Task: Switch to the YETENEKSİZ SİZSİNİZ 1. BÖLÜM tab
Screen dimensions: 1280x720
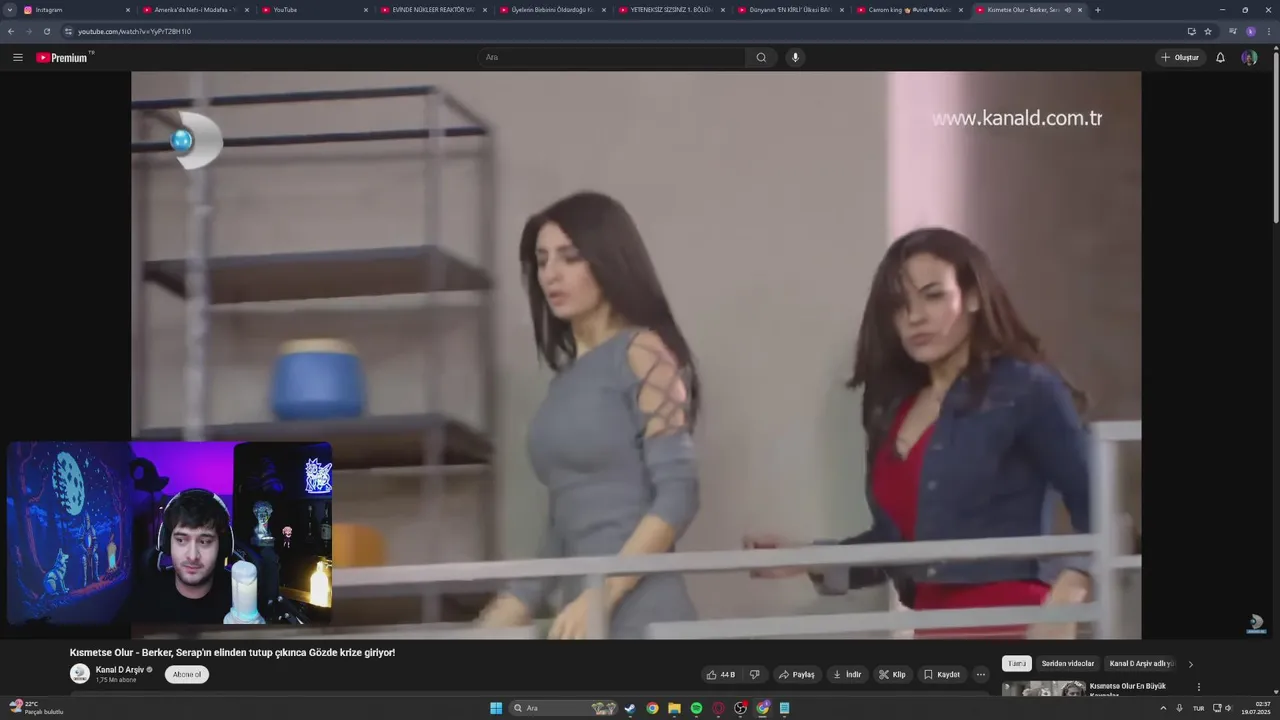Action: coord(671,10)
